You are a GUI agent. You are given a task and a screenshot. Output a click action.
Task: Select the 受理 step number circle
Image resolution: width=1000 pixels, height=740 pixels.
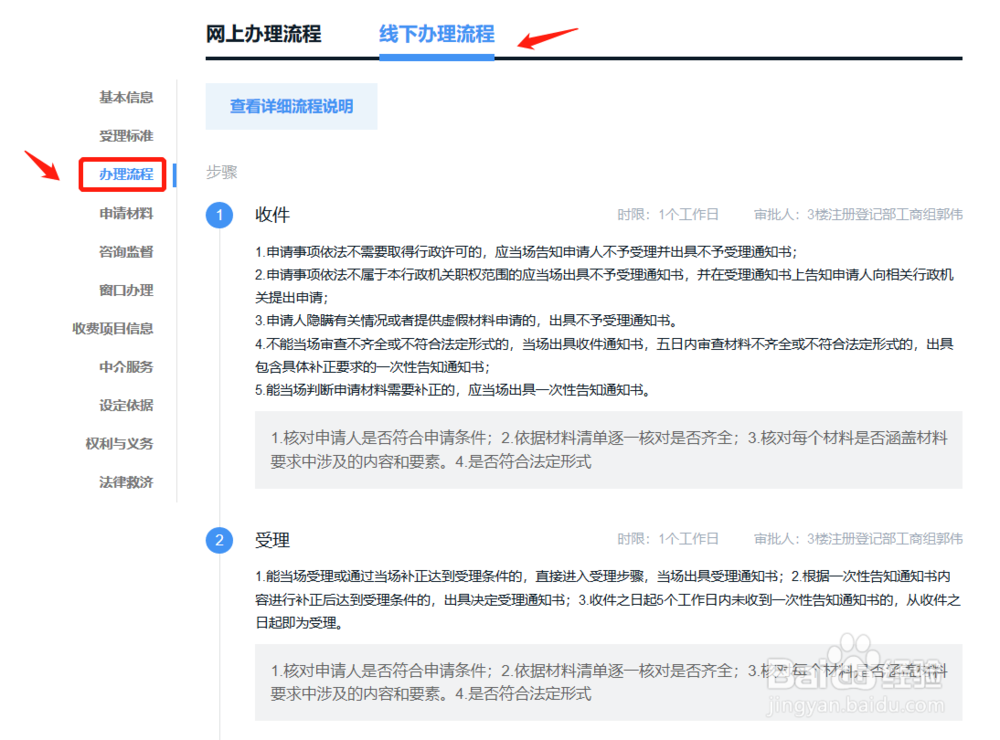(220, 538)
